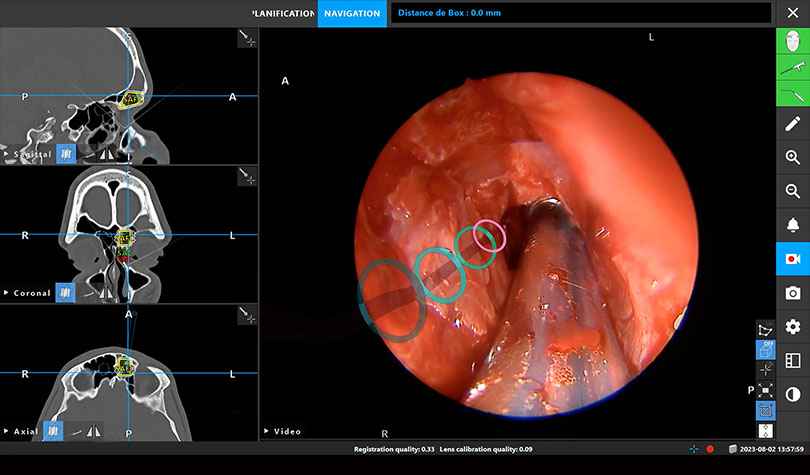Toggle video recording button
810x475 pixels.
point(793,258)
